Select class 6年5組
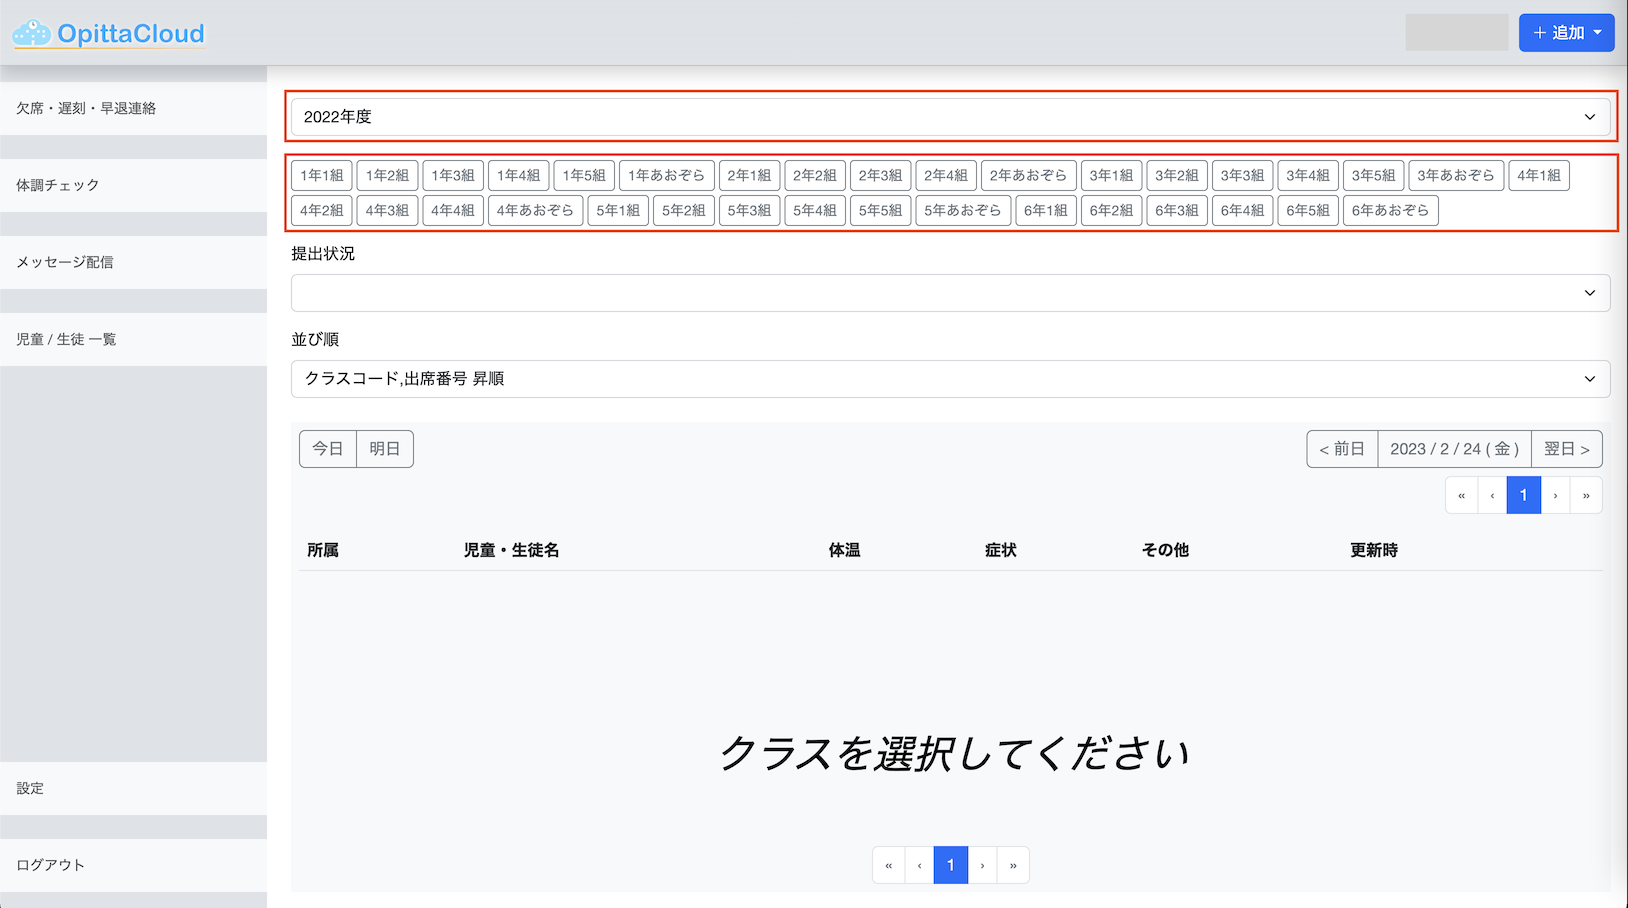The height and width of the screenshot is (908, 1628). click(x=1308, y=211)
